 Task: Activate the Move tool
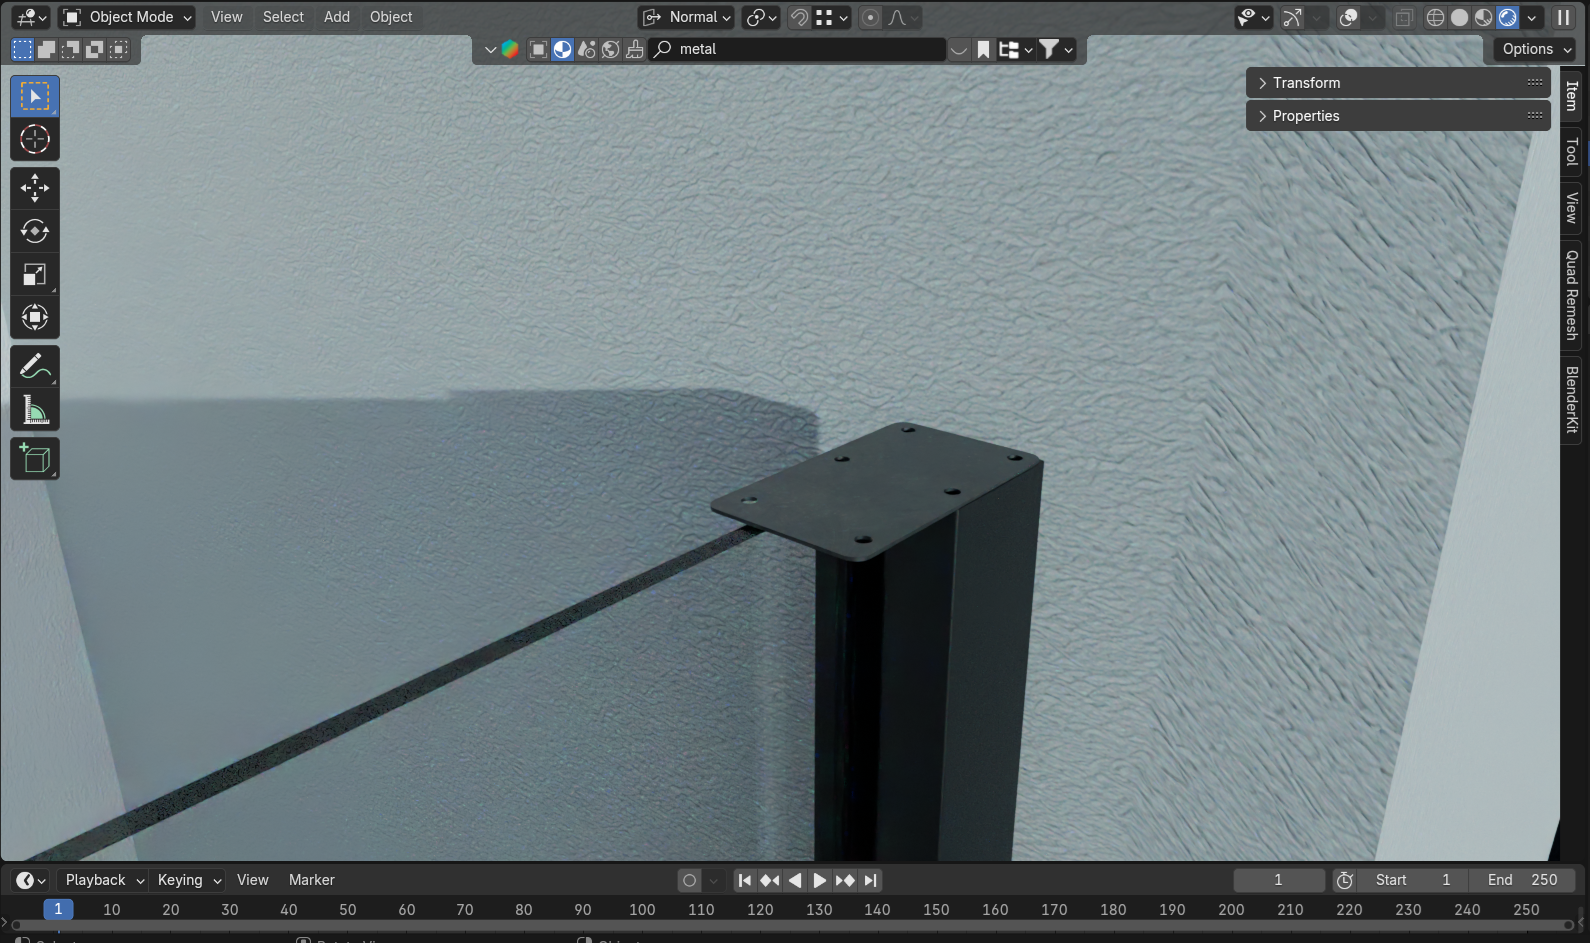click(35, 188)
